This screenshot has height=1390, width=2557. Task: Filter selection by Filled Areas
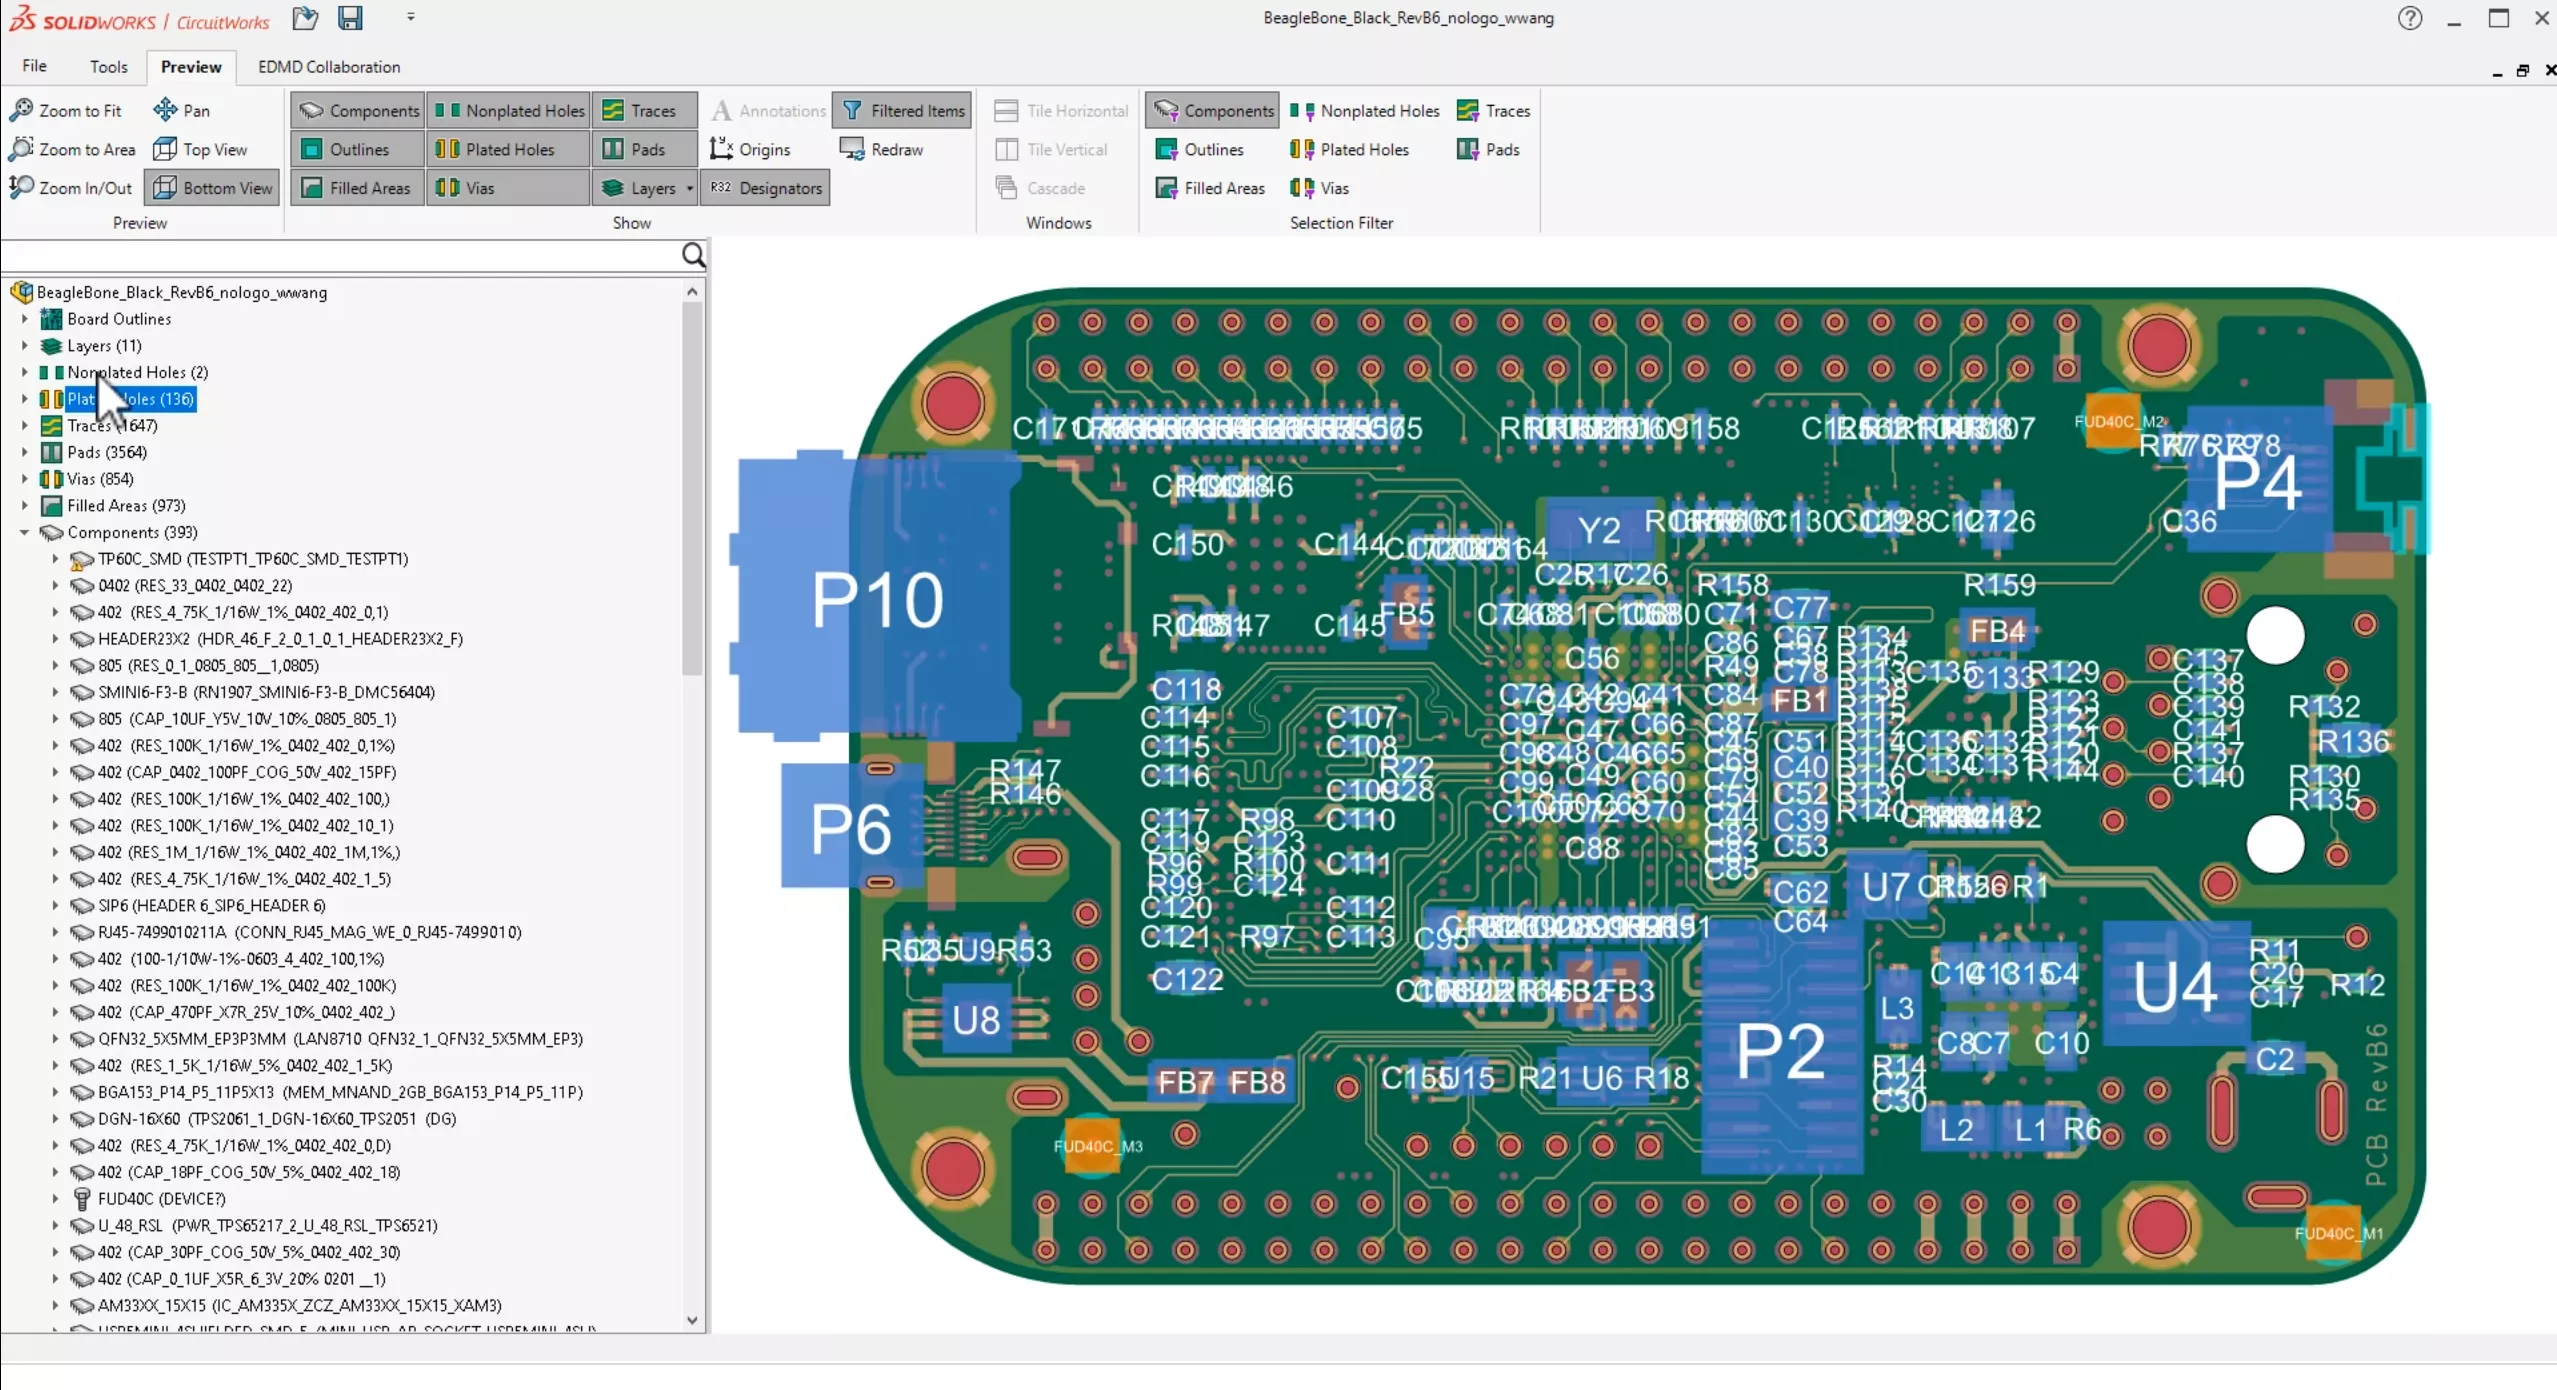point(1210,187)
